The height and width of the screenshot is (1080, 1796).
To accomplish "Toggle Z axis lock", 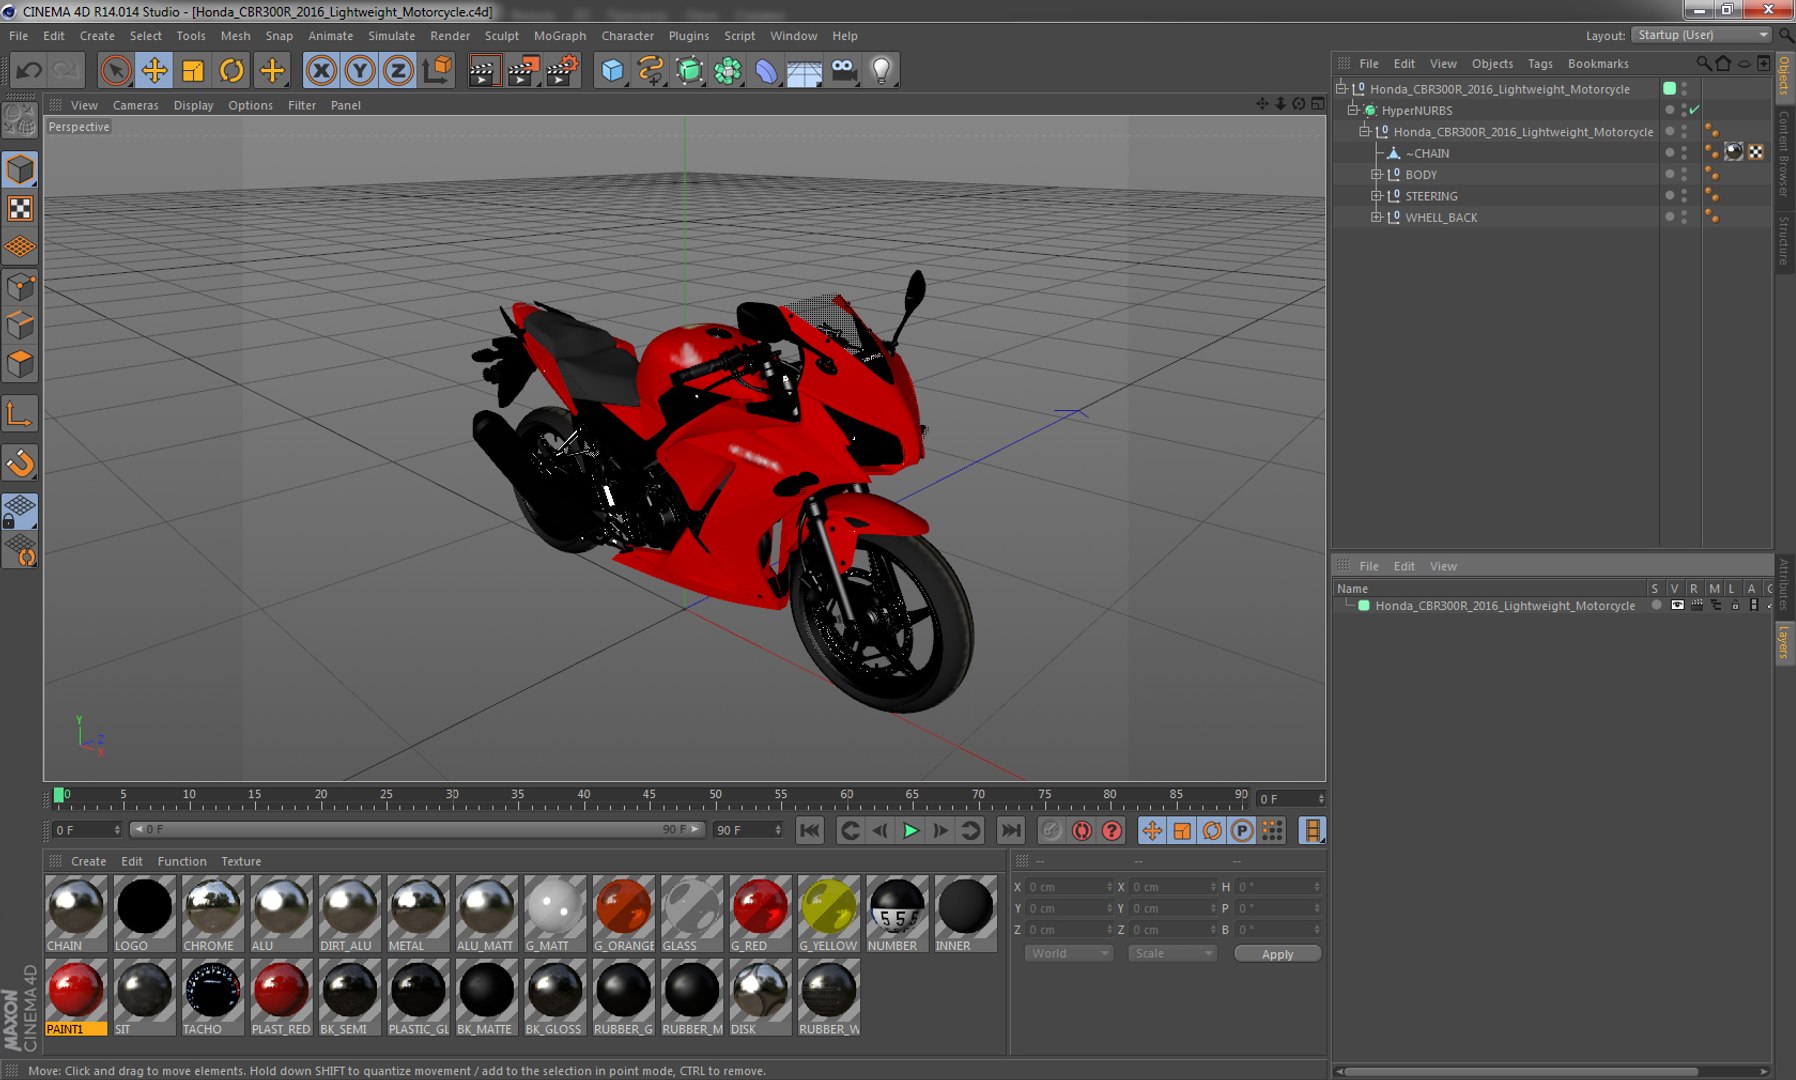I will [398, 70].
